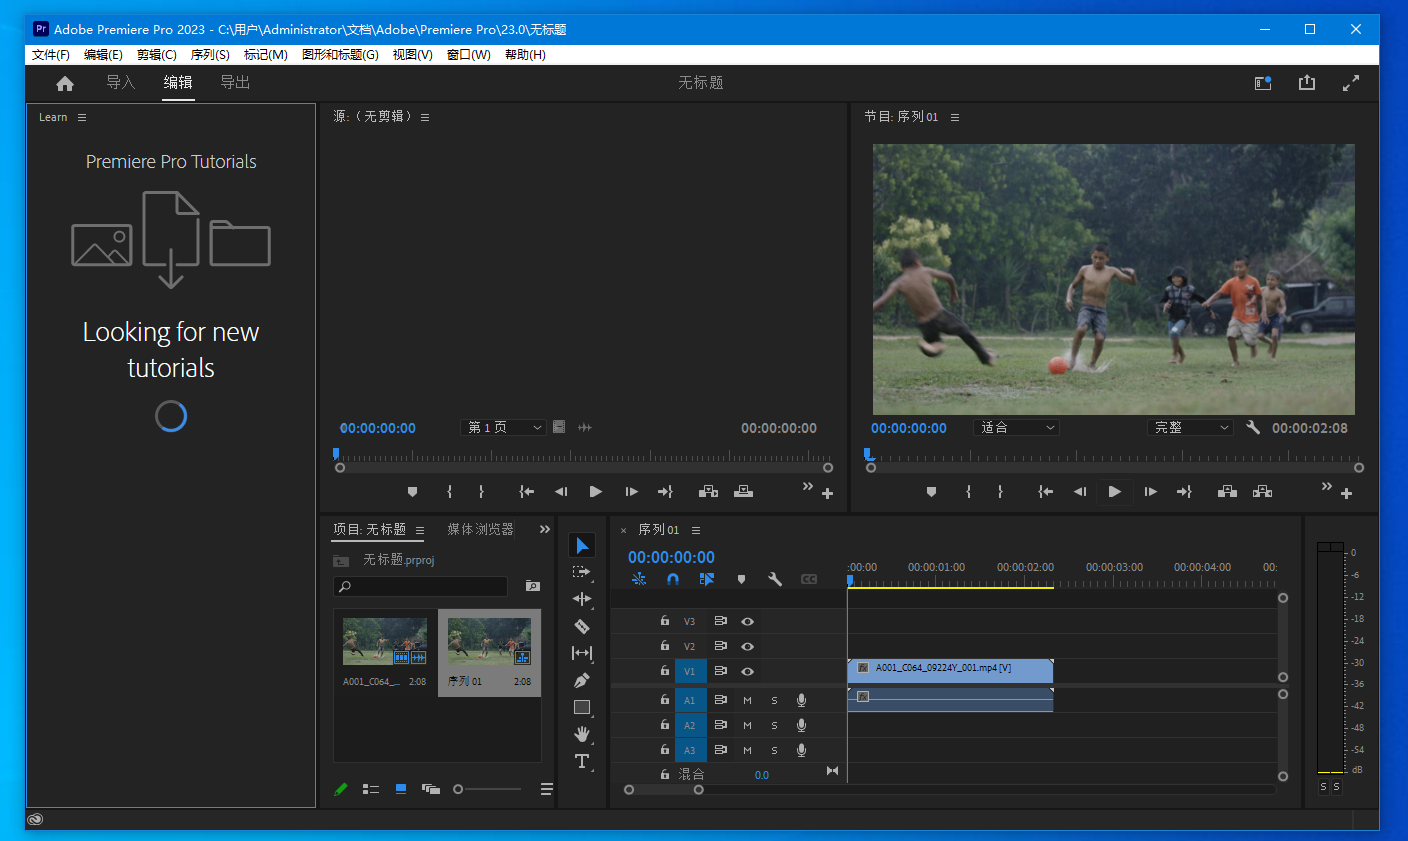Click Insert button in Source monitor

point(708,491)
